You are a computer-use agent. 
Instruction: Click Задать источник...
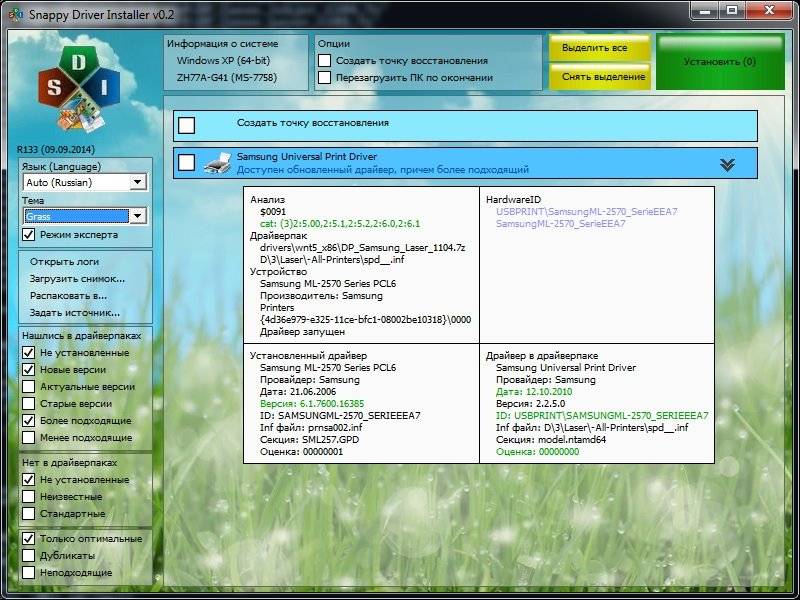pyautogui.click(x=75, y=313)
